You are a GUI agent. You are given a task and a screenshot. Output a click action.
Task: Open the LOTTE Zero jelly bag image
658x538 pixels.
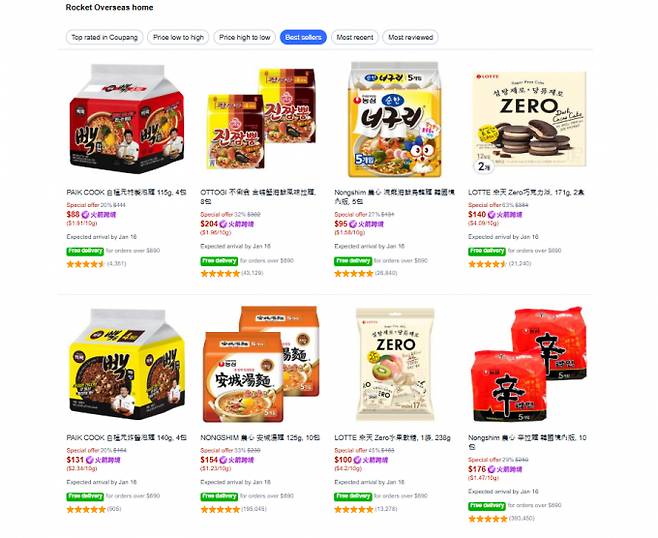395,364
